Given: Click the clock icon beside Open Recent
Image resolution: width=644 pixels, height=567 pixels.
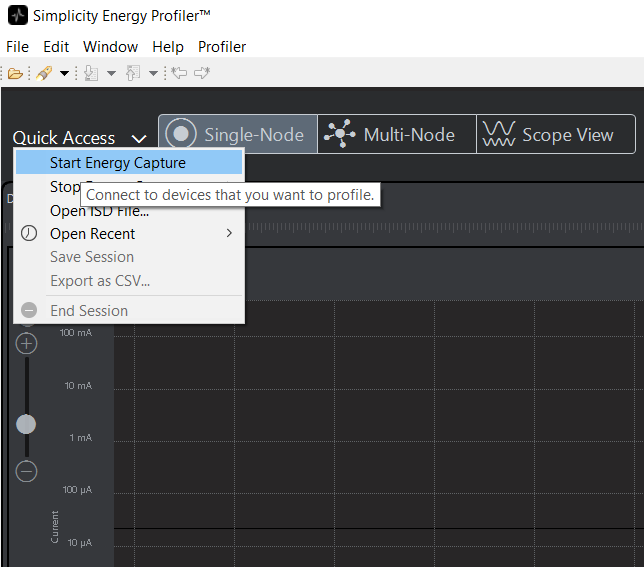Looking at the screenshot, I should [30, 234].
